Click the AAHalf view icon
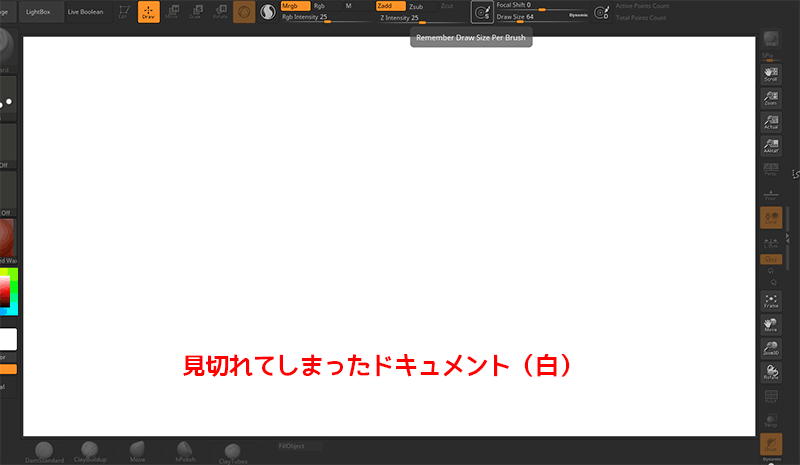The image size is (800, 465). (770, 147)
